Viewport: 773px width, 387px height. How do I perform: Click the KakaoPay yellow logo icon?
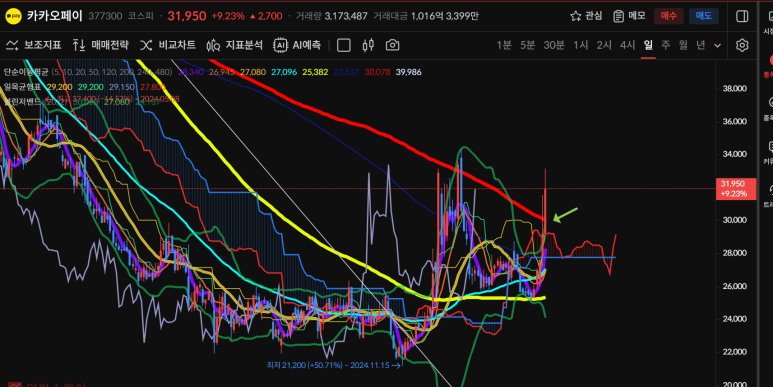[13, 16]
